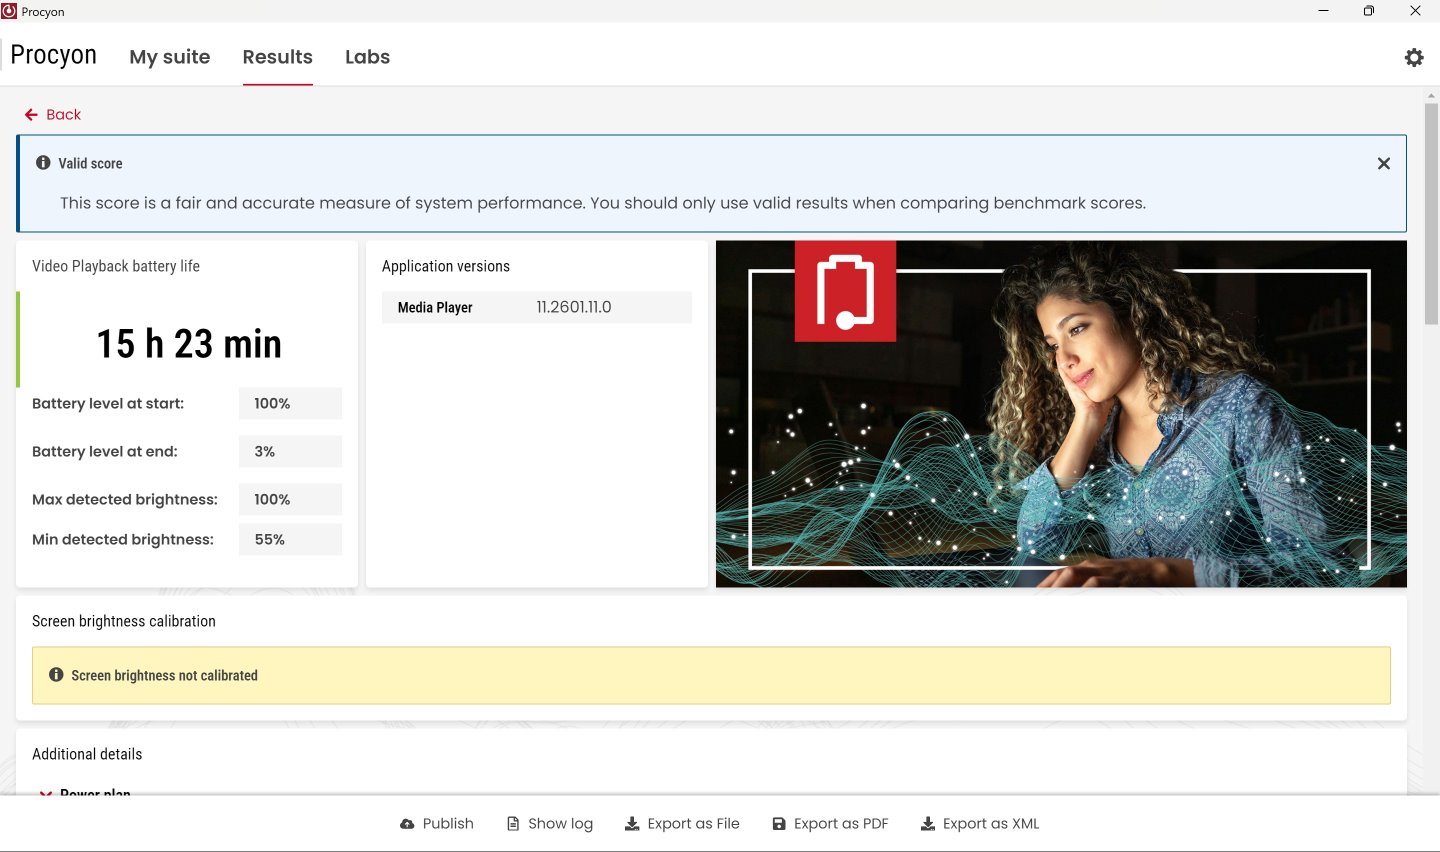Click the Additional details heading

click(87, 754)
